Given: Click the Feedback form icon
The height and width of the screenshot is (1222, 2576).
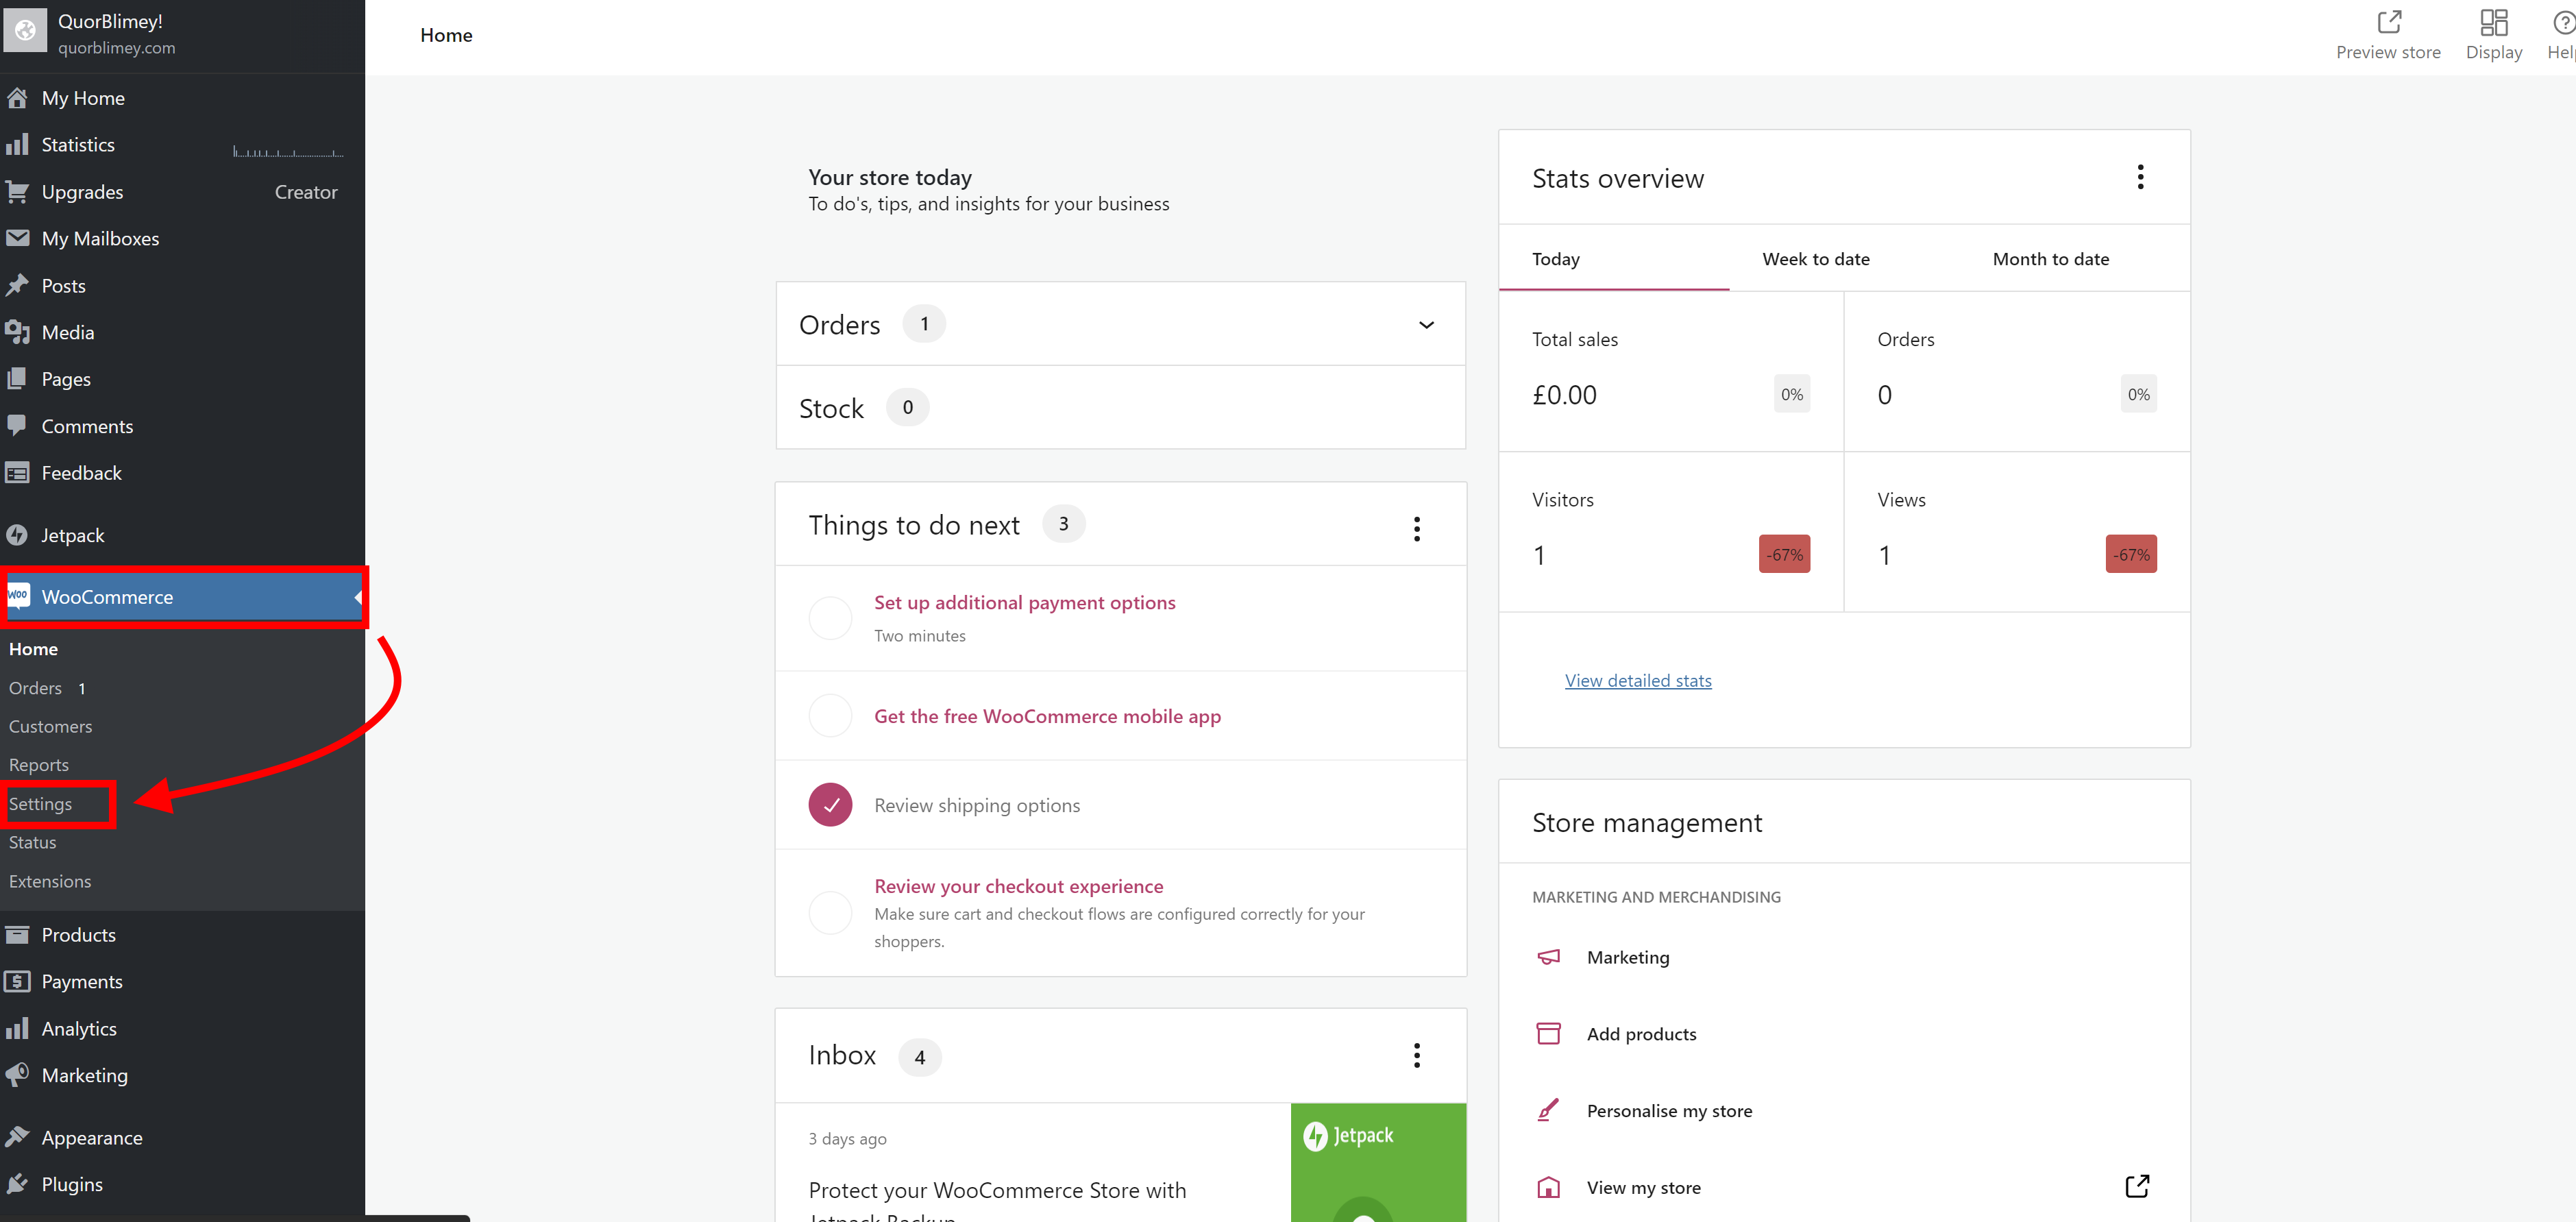Looking at the screenshot, I should [17, 473].
